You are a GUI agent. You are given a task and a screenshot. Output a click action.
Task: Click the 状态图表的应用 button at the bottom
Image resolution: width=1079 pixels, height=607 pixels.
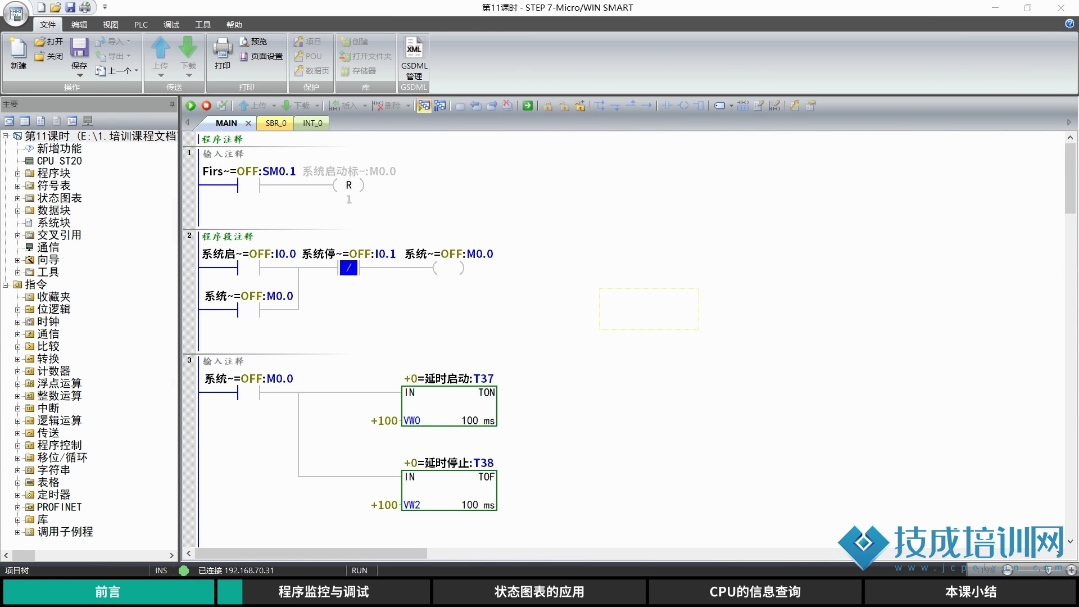point(539,592)
